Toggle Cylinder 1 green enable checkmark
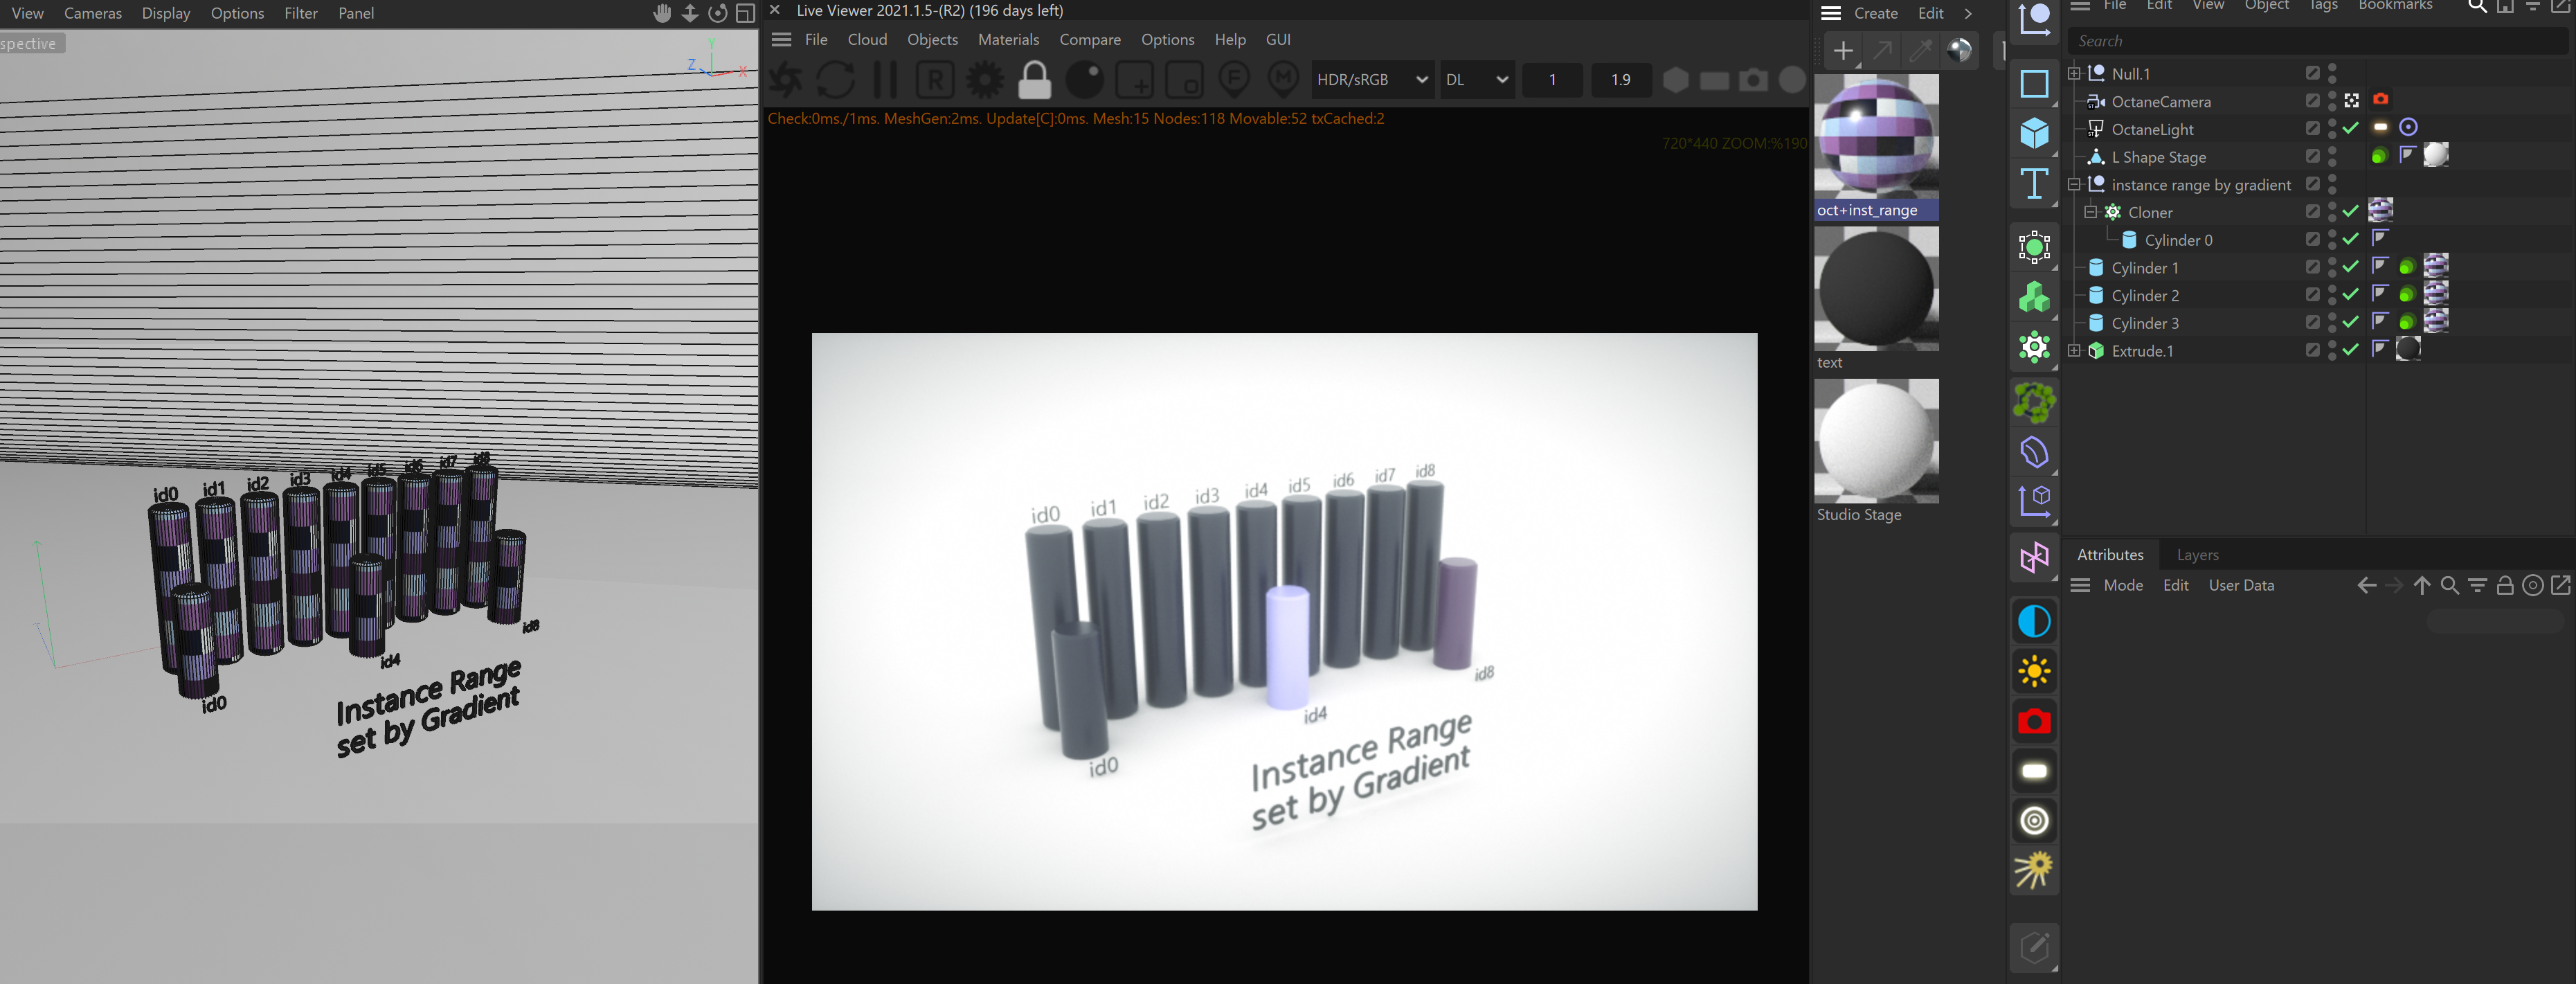The height and width of the screenshot is (984, 2576). point(2351,267)
